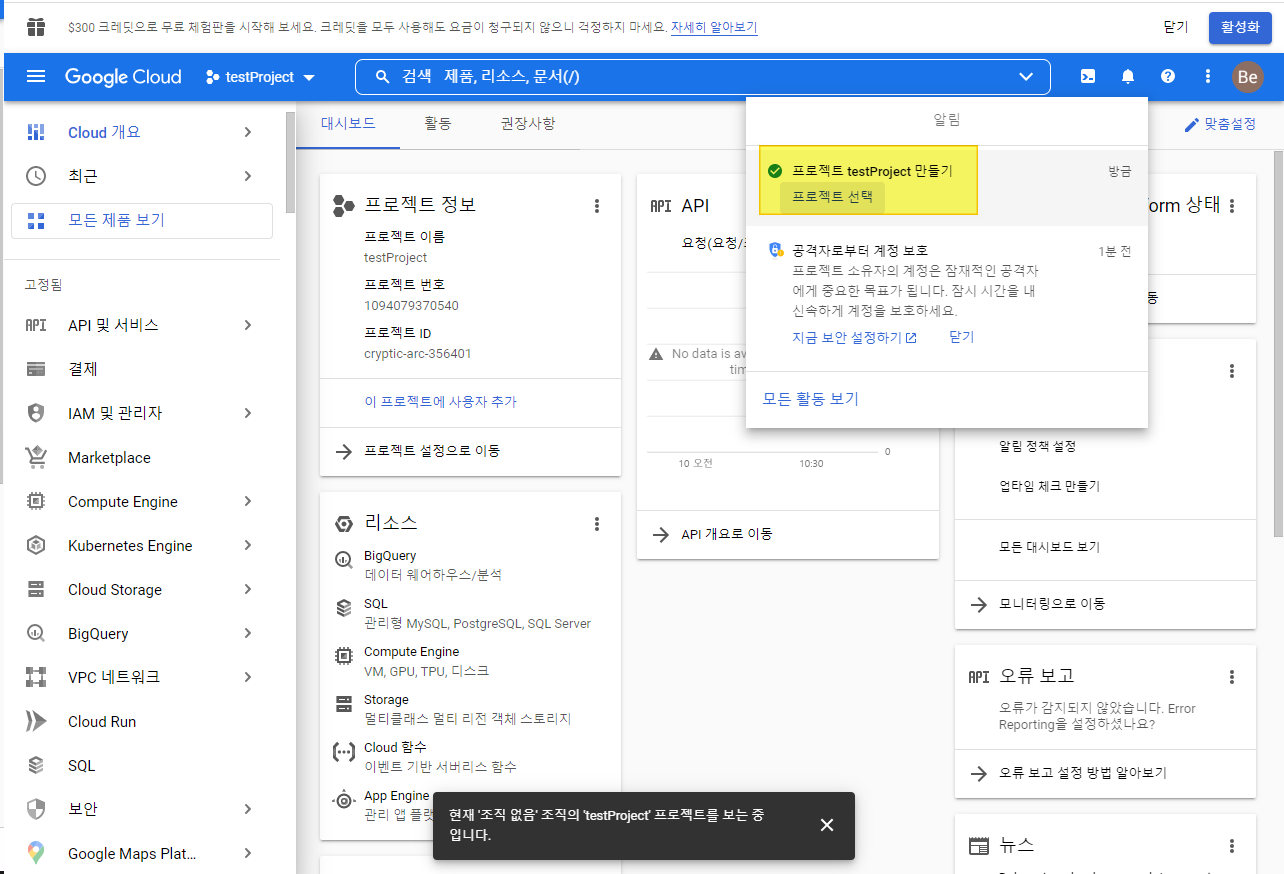Open Resources card options menu
This screenshot has width=1284, height=874.
point(597,524)
